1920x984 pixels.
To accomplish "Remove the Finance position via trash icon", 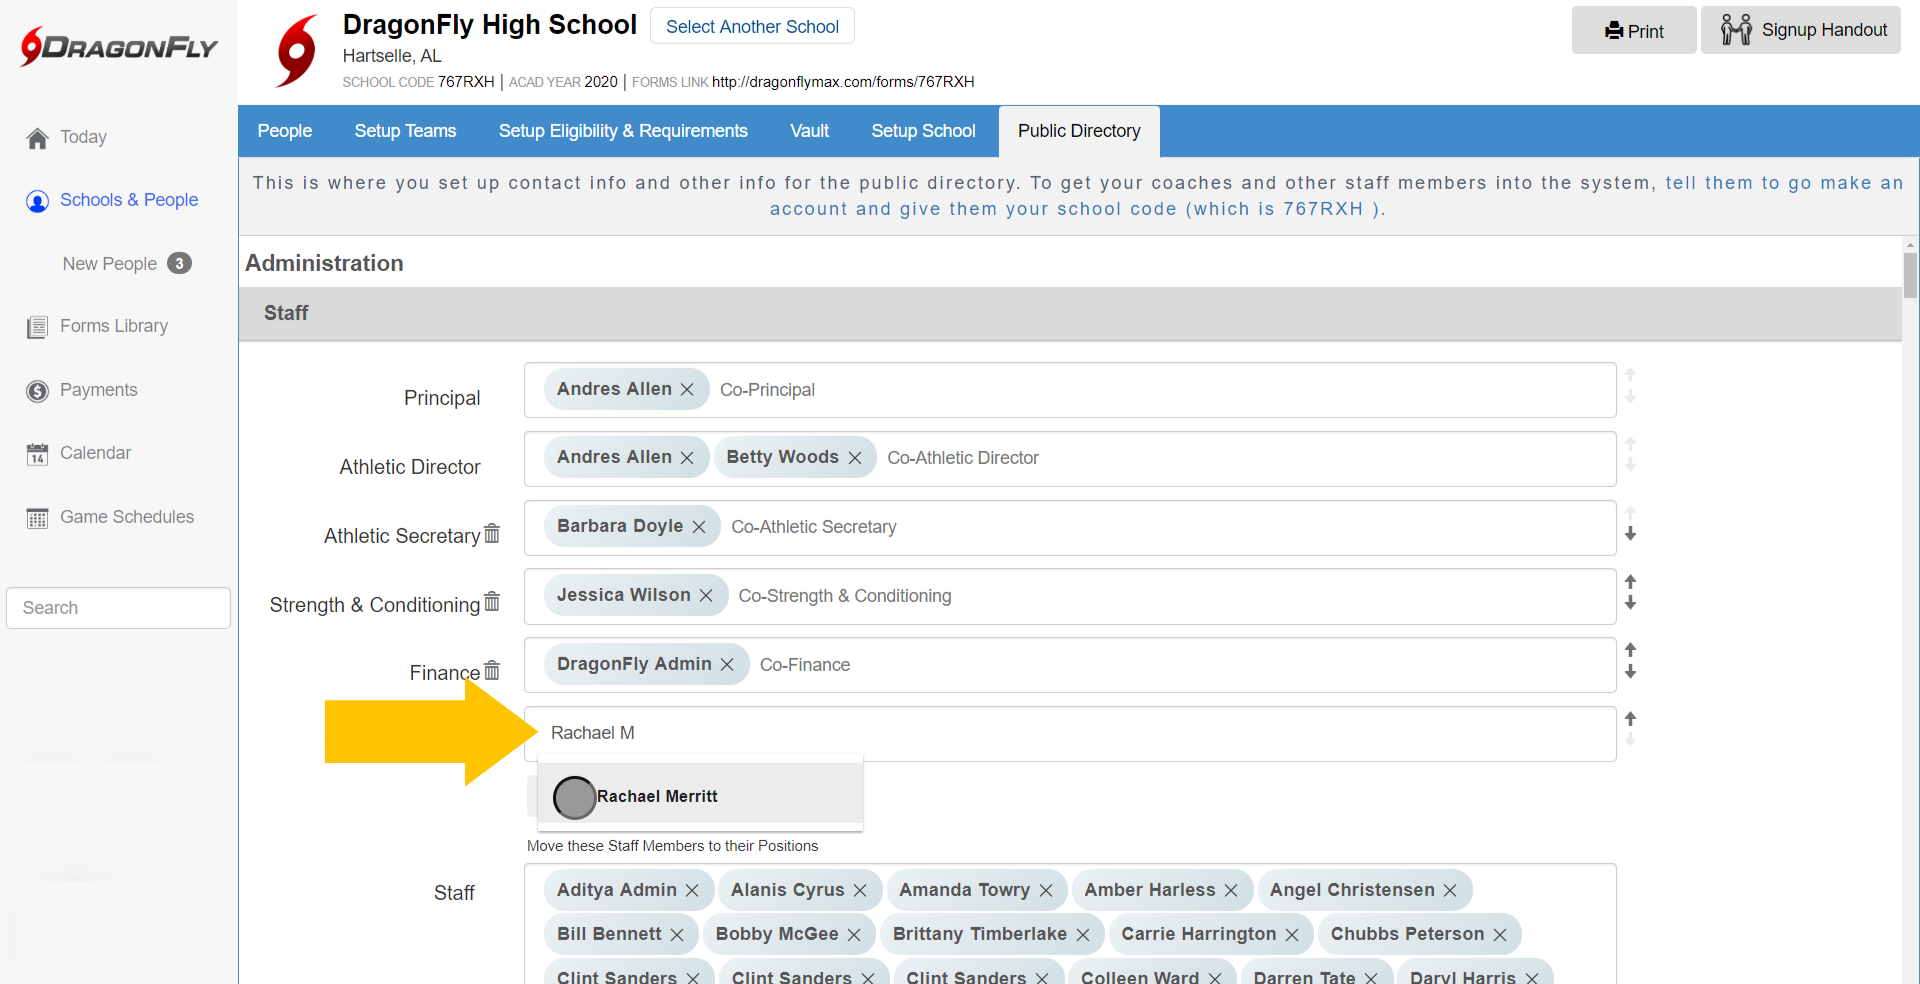I will point(492,671).
